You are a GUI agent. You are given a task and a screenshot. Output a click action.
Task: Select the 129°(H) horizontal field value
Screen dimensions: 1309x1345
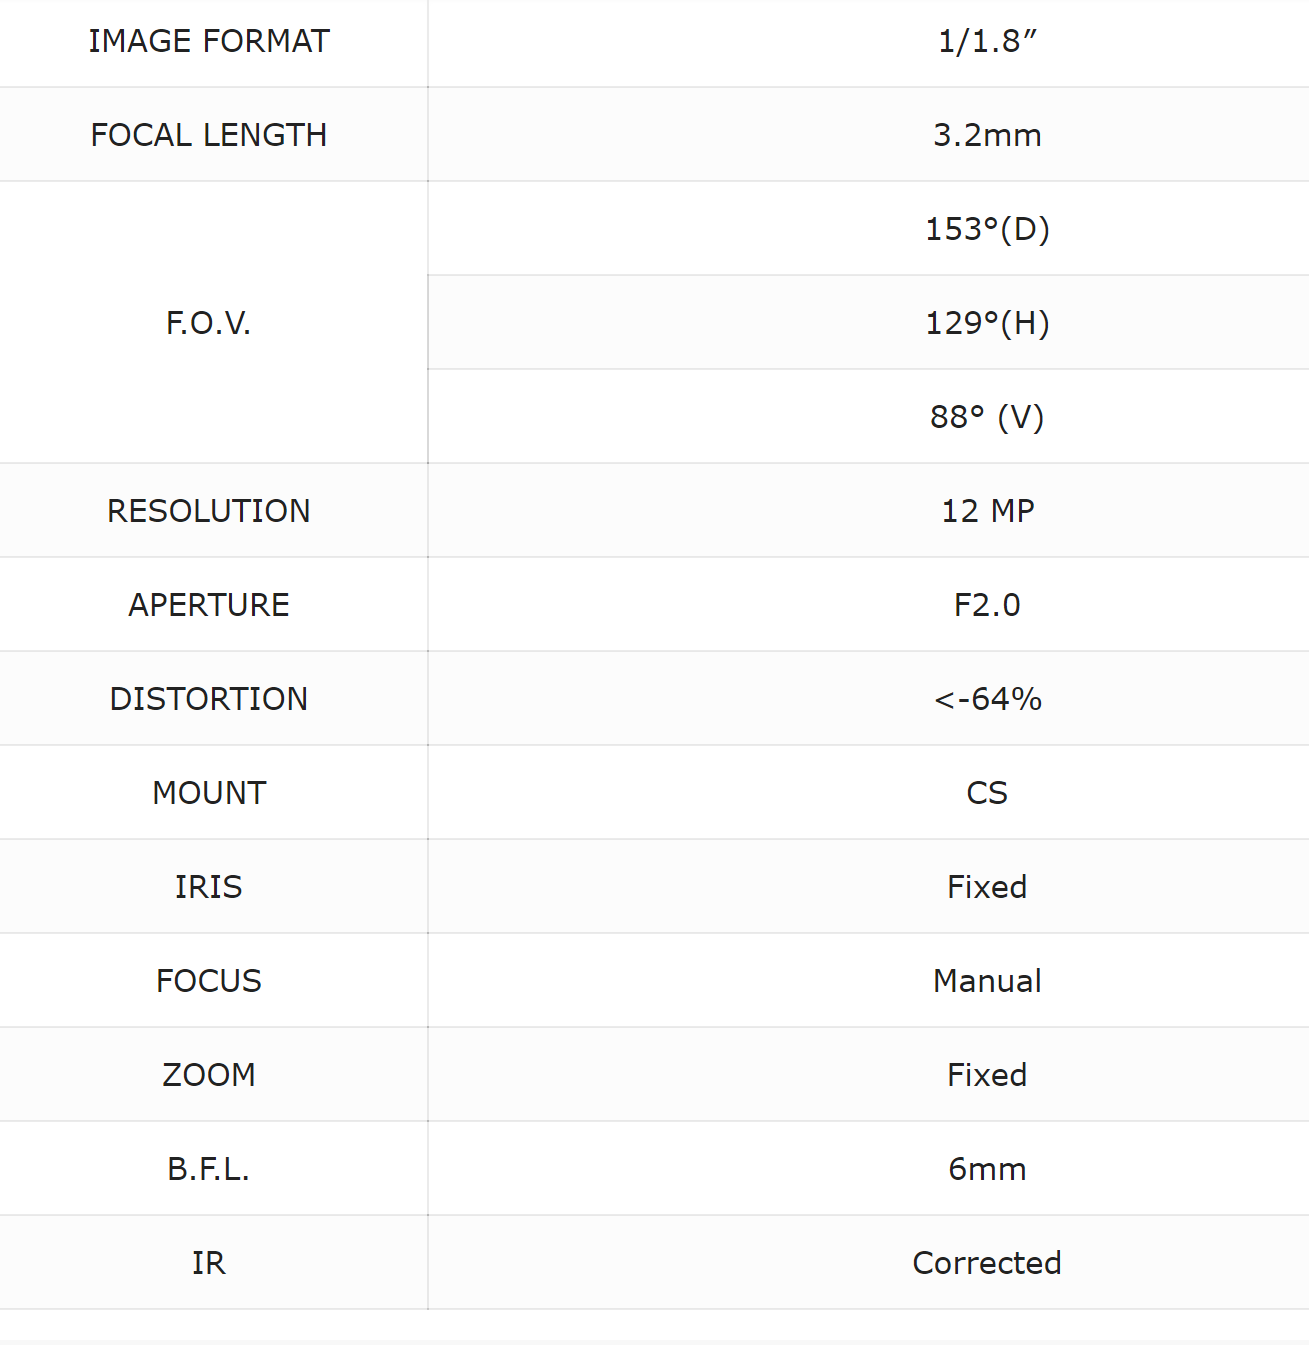(987, 323)
